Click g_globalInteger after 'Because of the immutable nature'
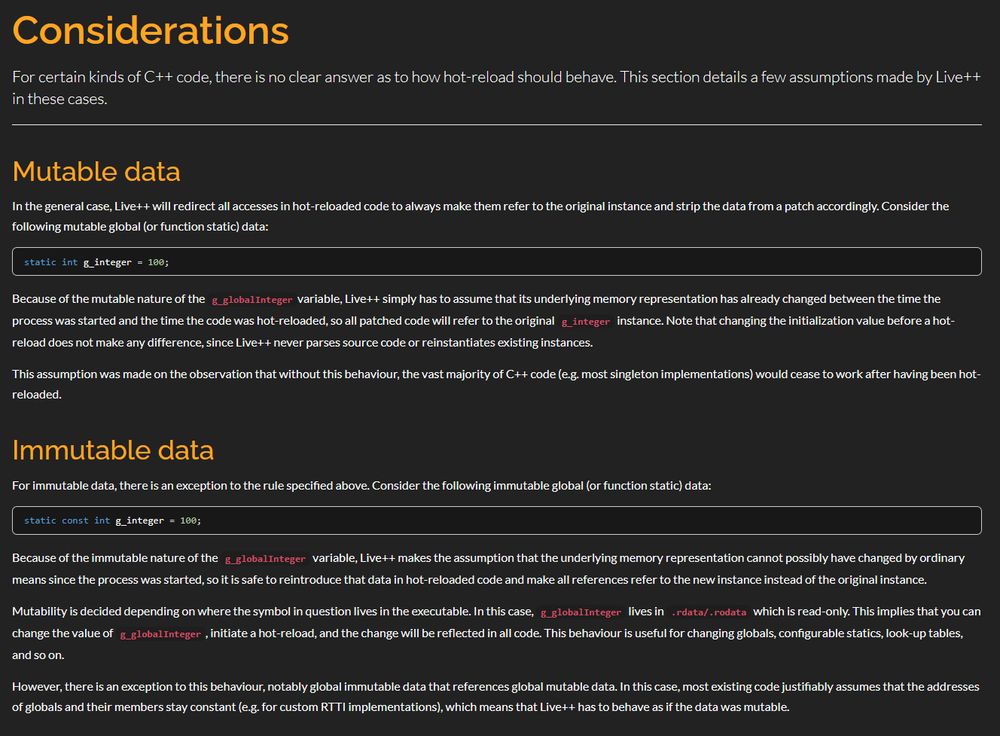The height and width of the screenshot is (736, 1000). click(265, 559)
